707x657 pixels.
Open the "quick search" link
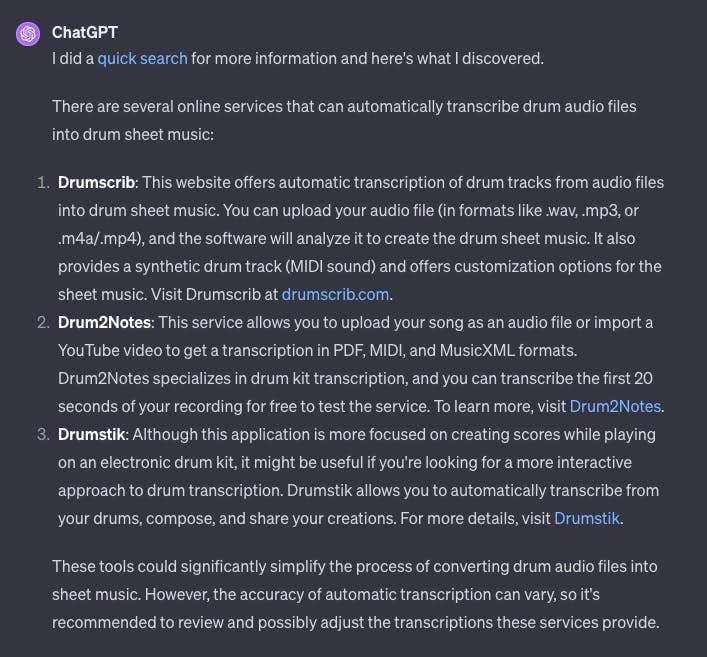tap(142, 58)
